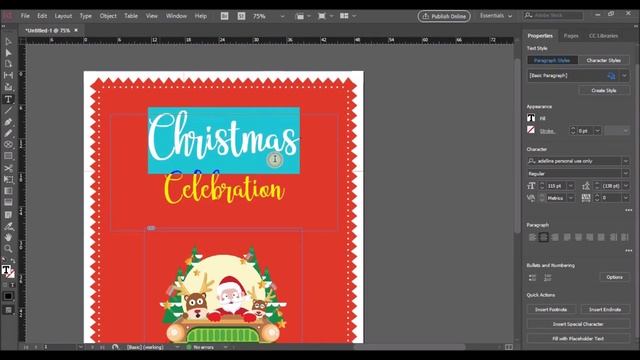Toggle Character Styles mode

(x=603, y=60)
